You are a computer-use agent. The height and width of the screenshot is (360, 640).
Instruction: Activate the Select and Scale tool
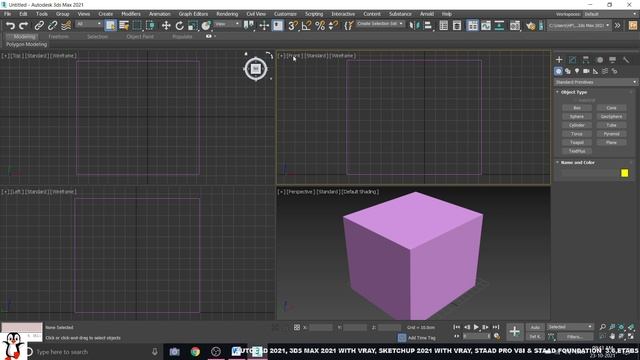(x=193, y=25)
